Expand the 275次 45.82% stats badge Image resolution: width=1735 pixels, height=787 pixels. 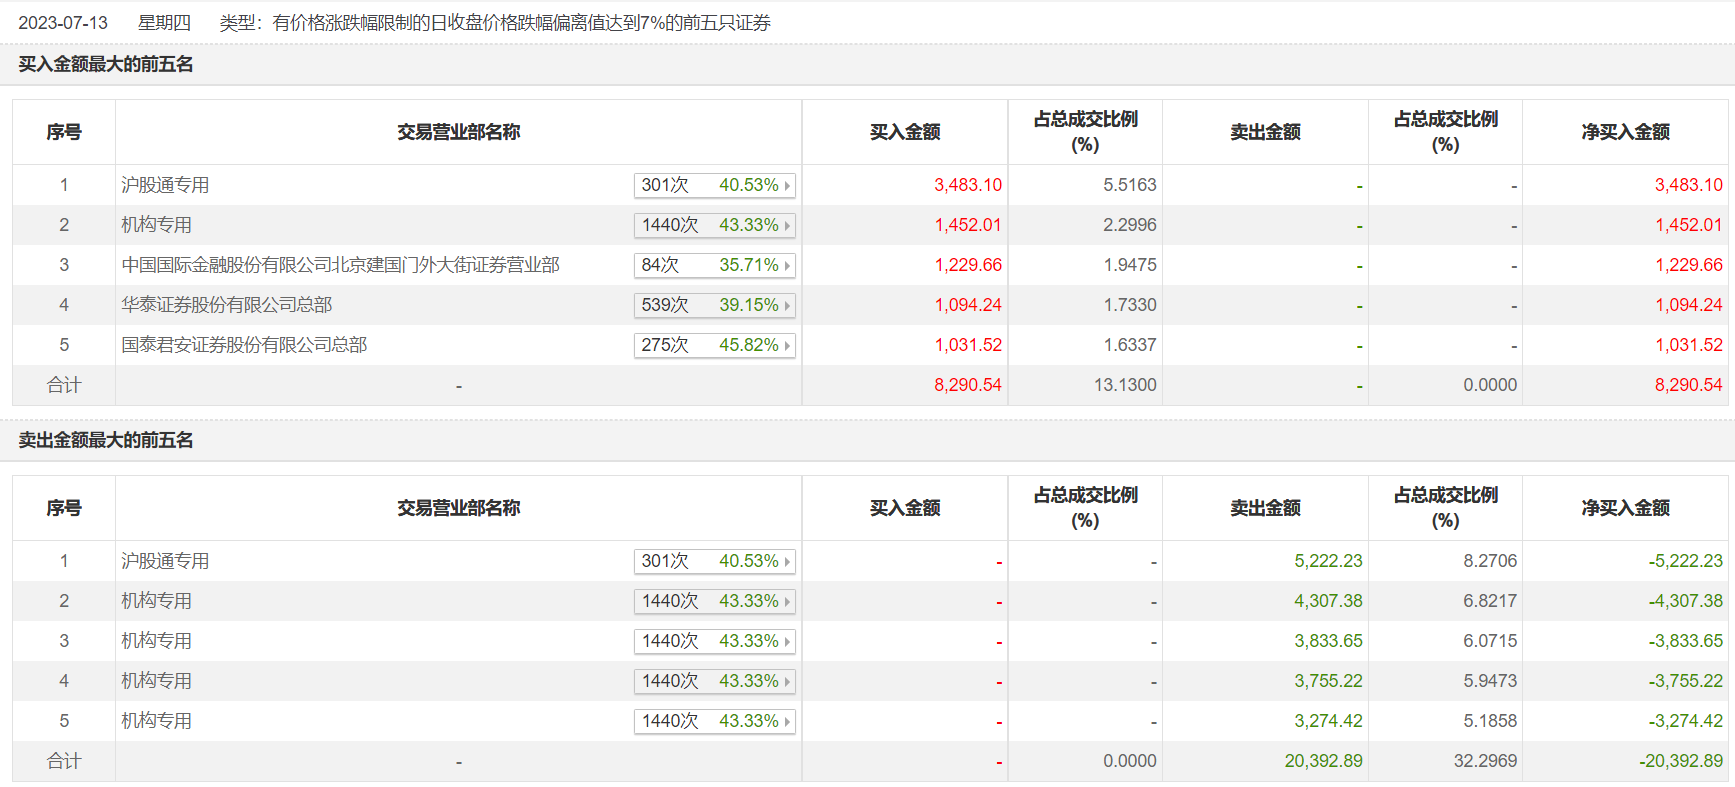coord(715,345)
